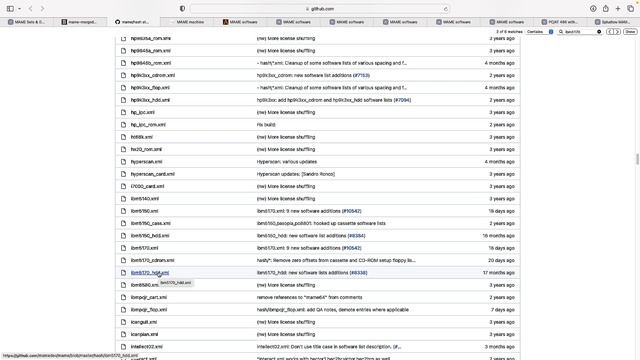Screen dimensions: 640x360
Task: Open hp9845a_rom.xml file
Action: (151, 51)
